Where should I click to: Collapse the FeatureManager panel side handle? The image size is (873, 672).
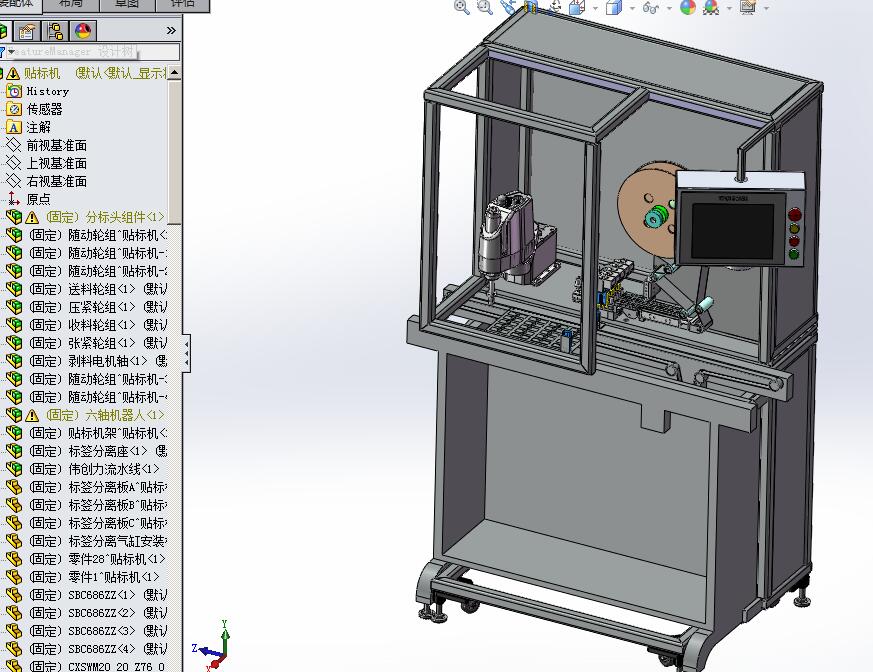tap(187, 352)
